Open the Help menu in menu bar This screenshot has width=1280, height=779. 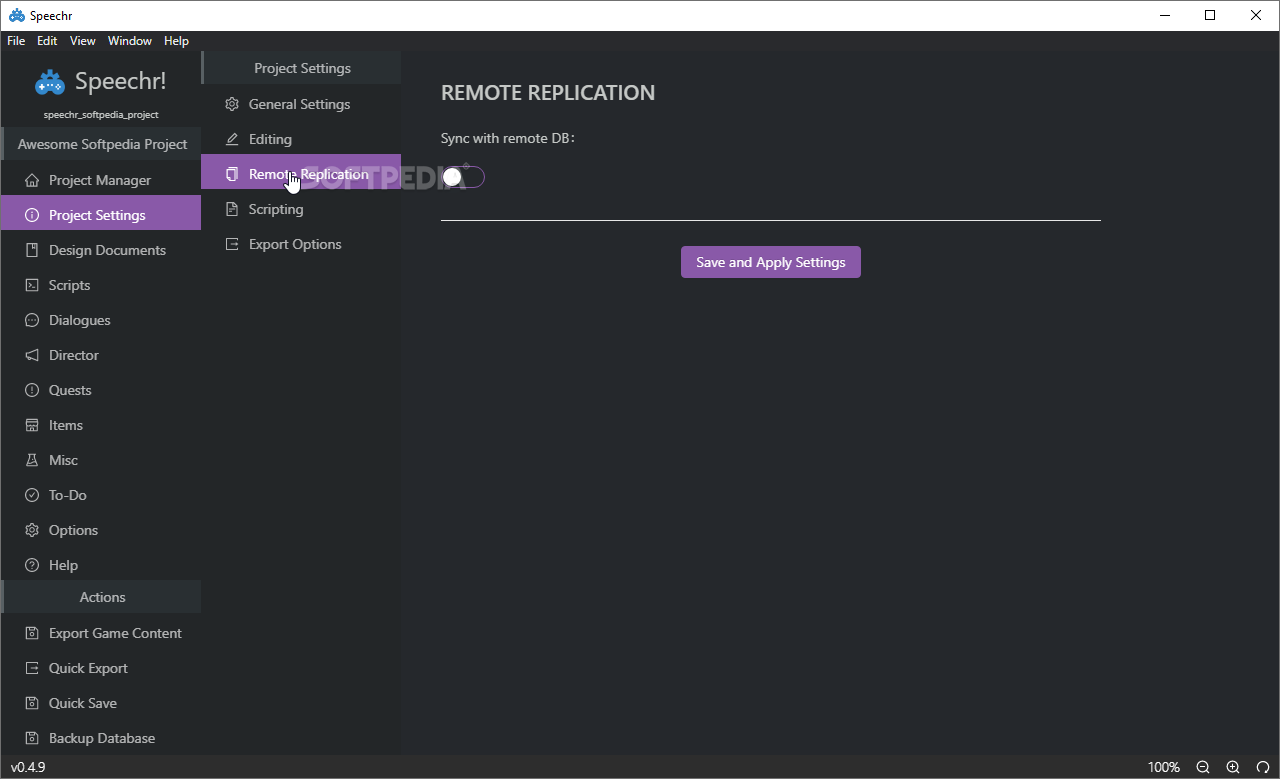tap(176, 41)
